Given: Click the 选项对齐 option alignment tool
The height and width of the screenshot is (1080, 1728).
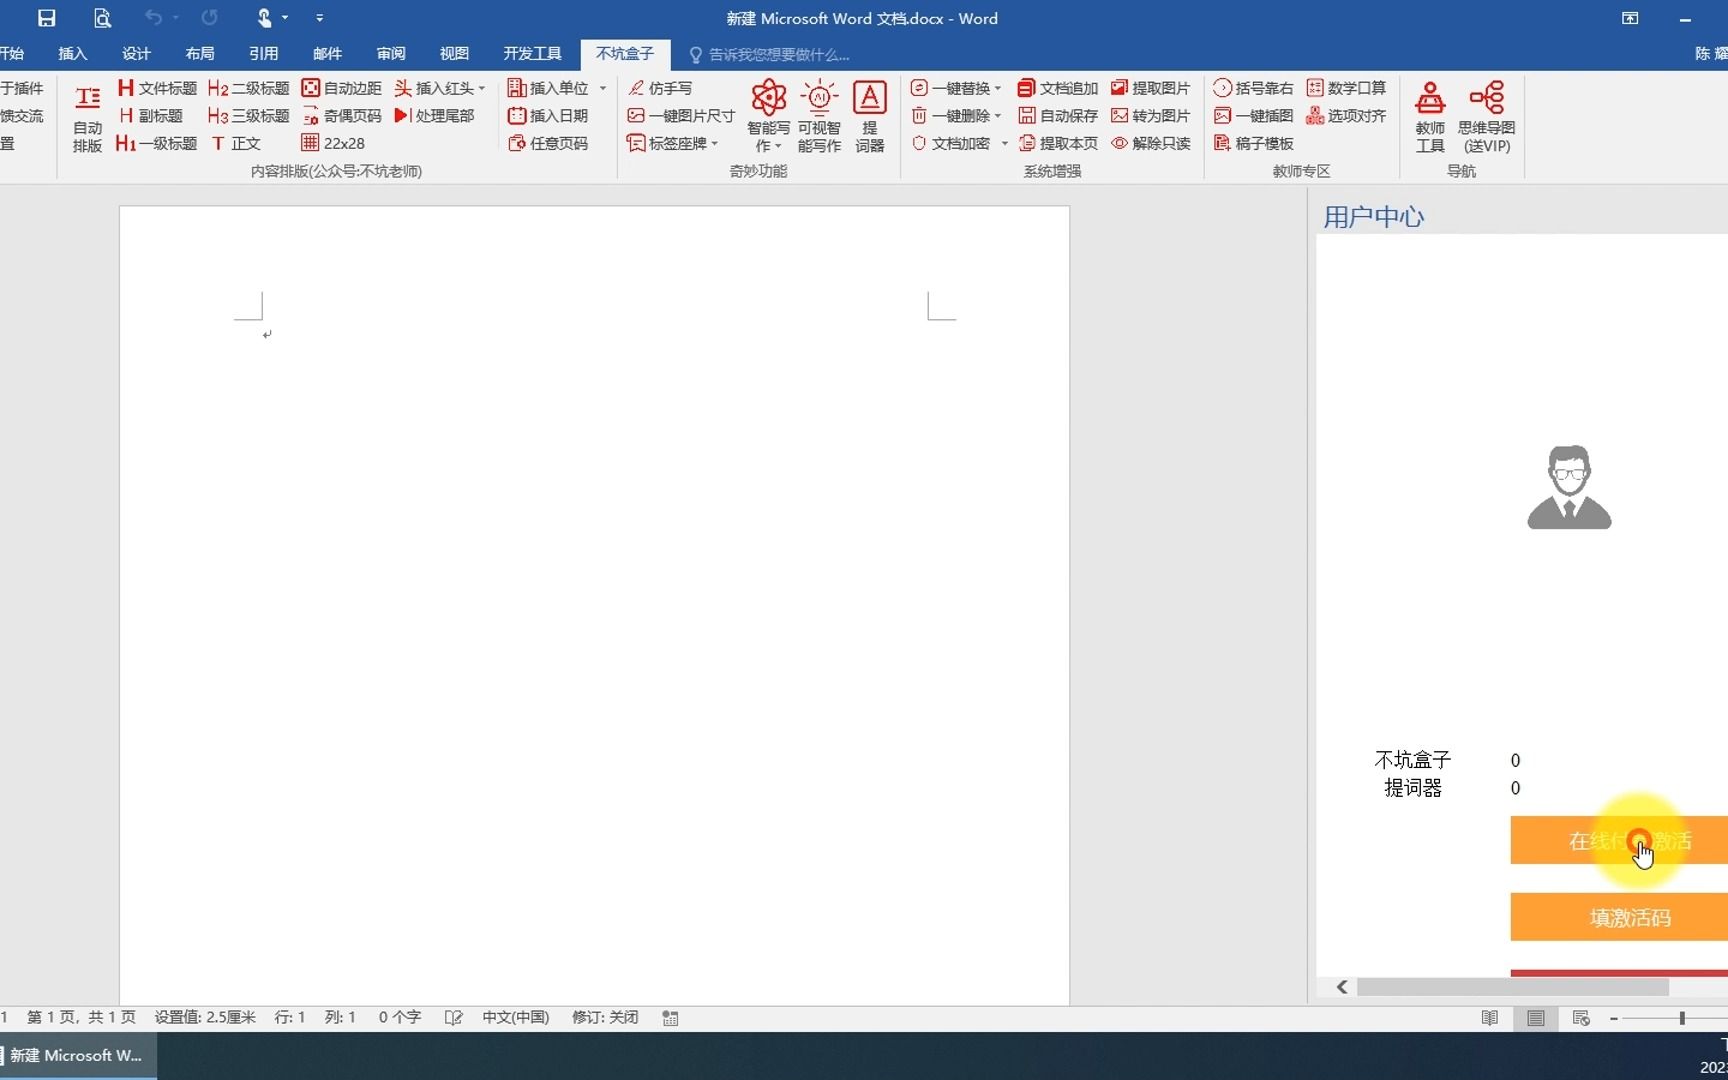Looking at the screenshot, I should 1346,116.
